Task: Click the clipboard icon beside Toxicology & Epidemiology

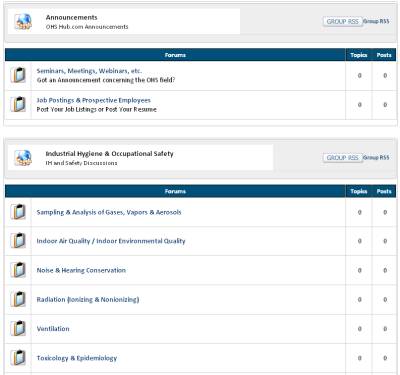Action: (18, 358)
